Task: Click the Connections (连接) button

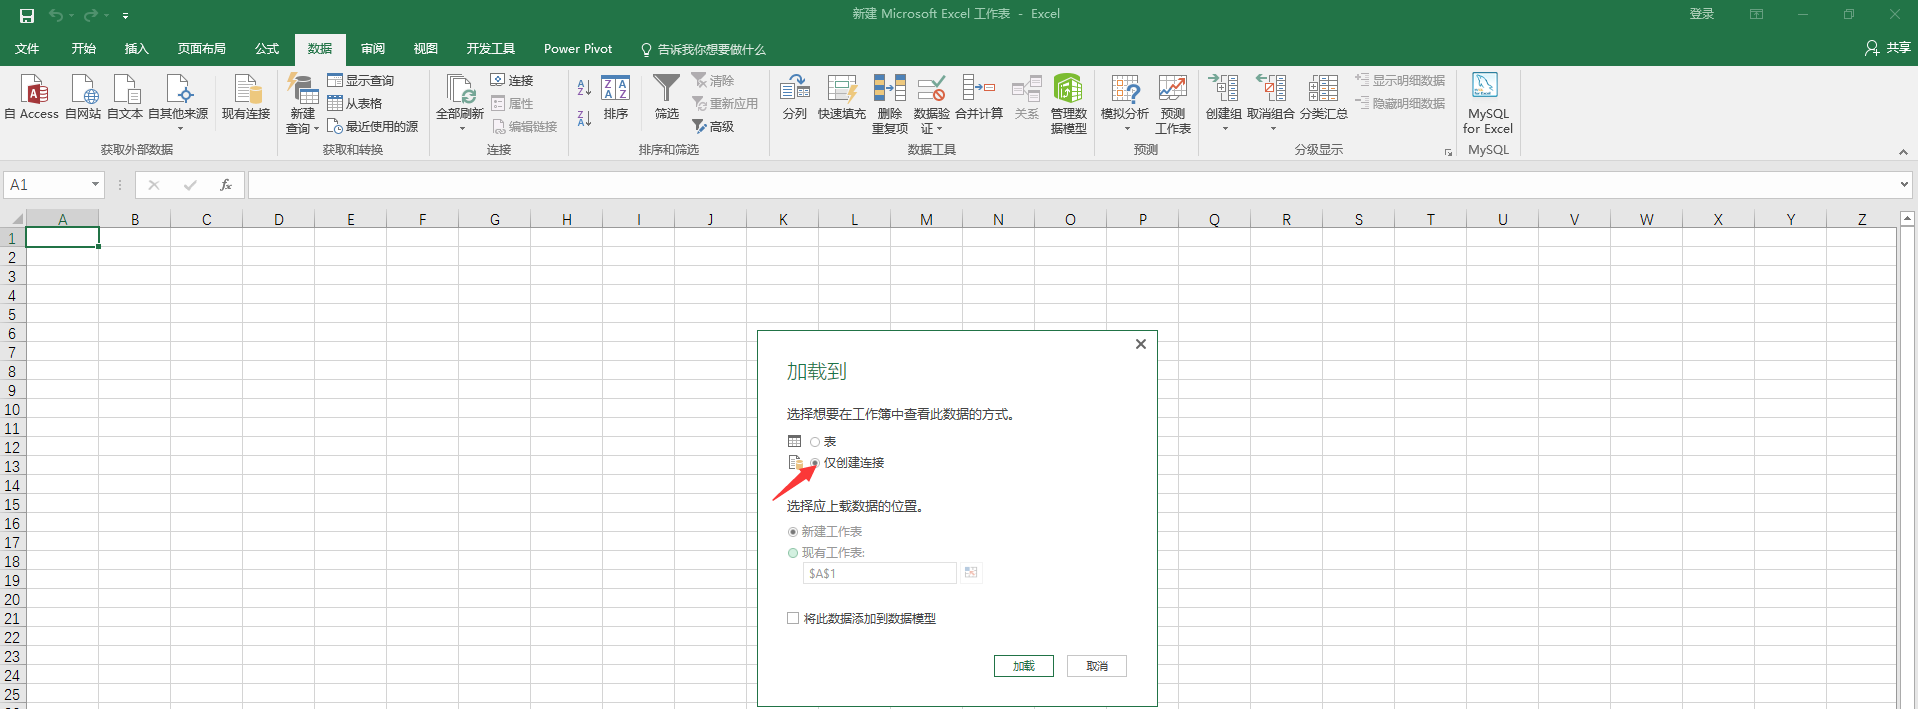Action: tap(512, 80)
